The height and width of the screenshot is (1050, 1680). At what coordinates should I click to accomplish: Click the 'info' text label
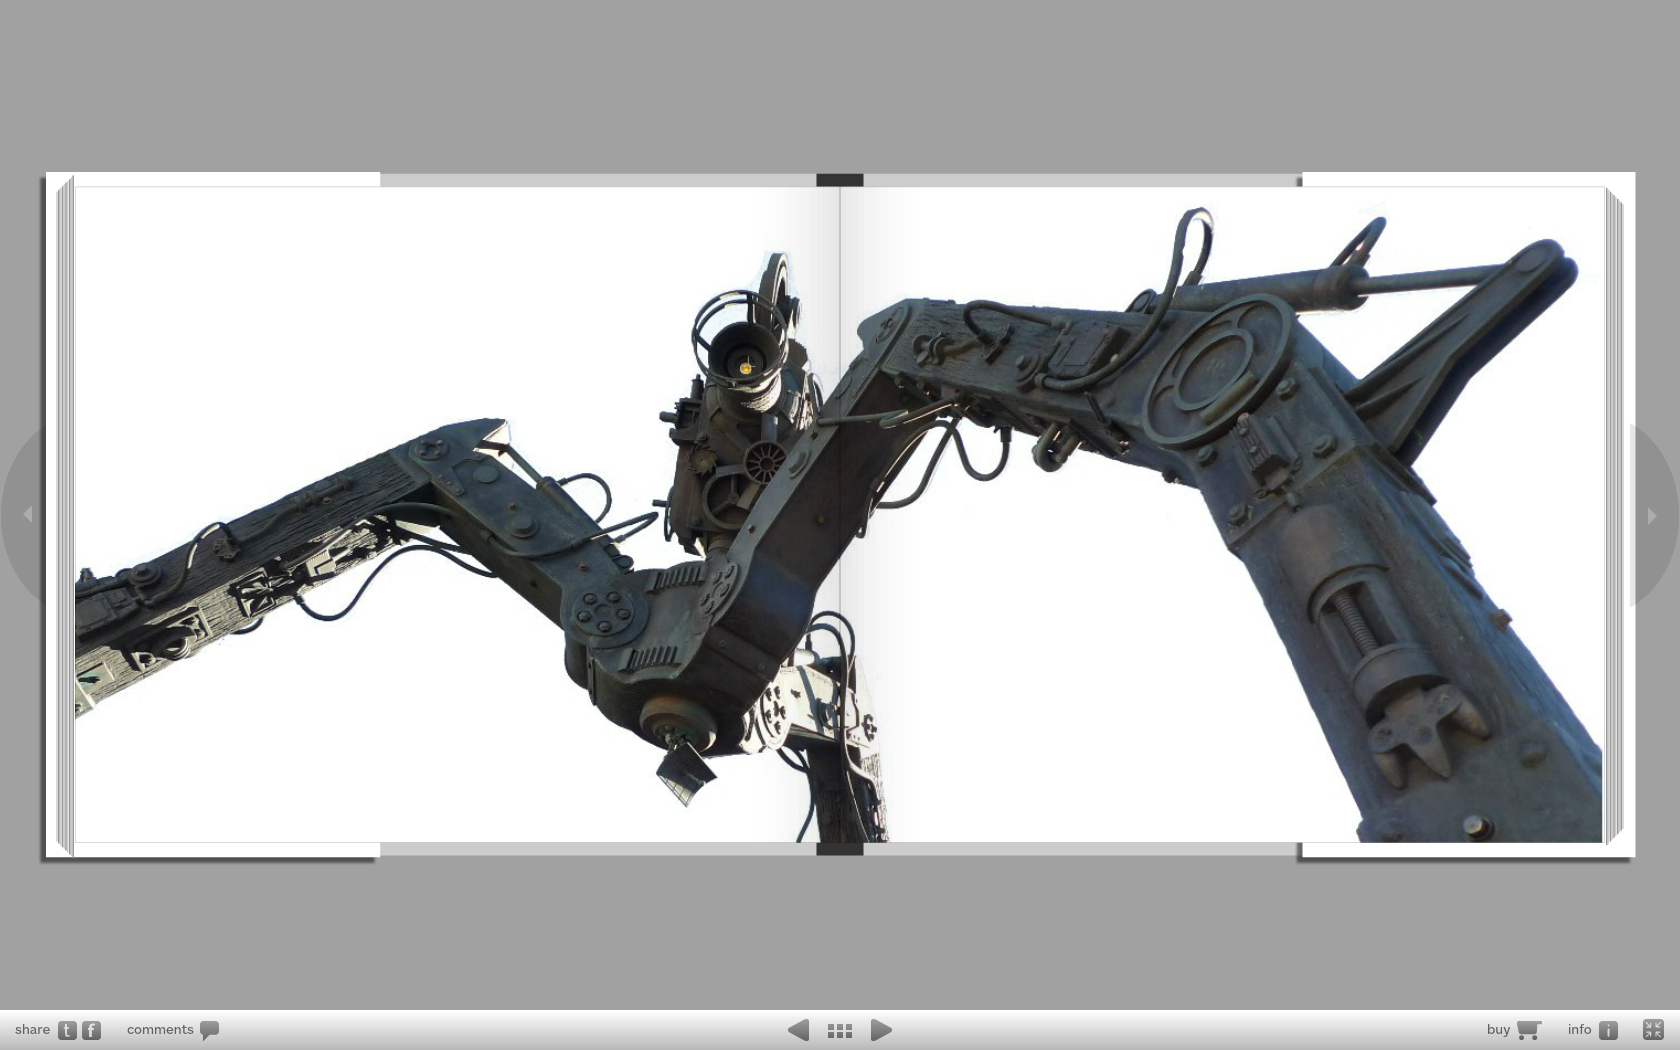pos(1579,1030)
